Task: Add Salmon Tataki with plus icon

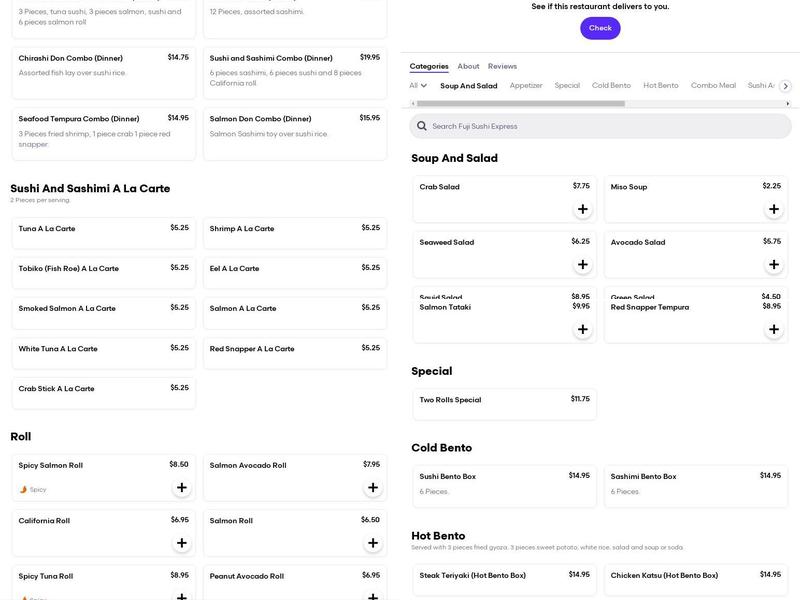Action: (582, 329)
